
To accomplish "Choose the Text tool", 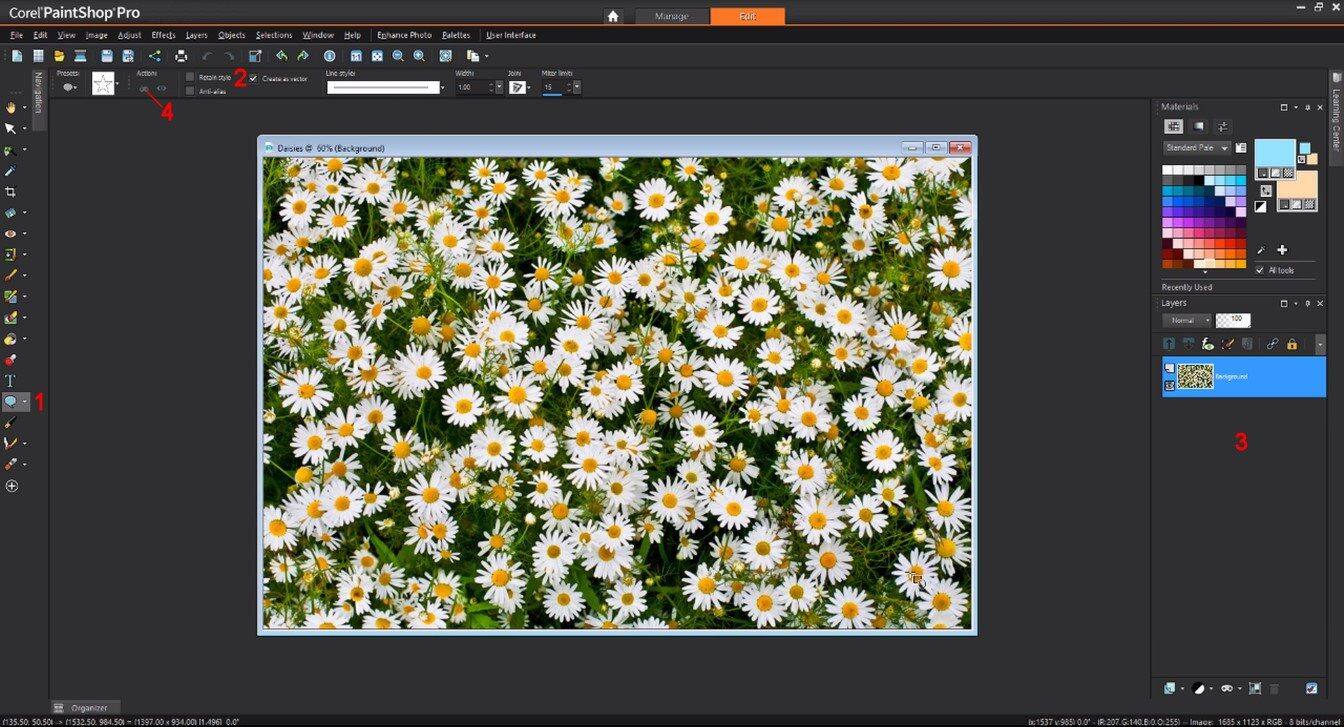I will [11, 380].
